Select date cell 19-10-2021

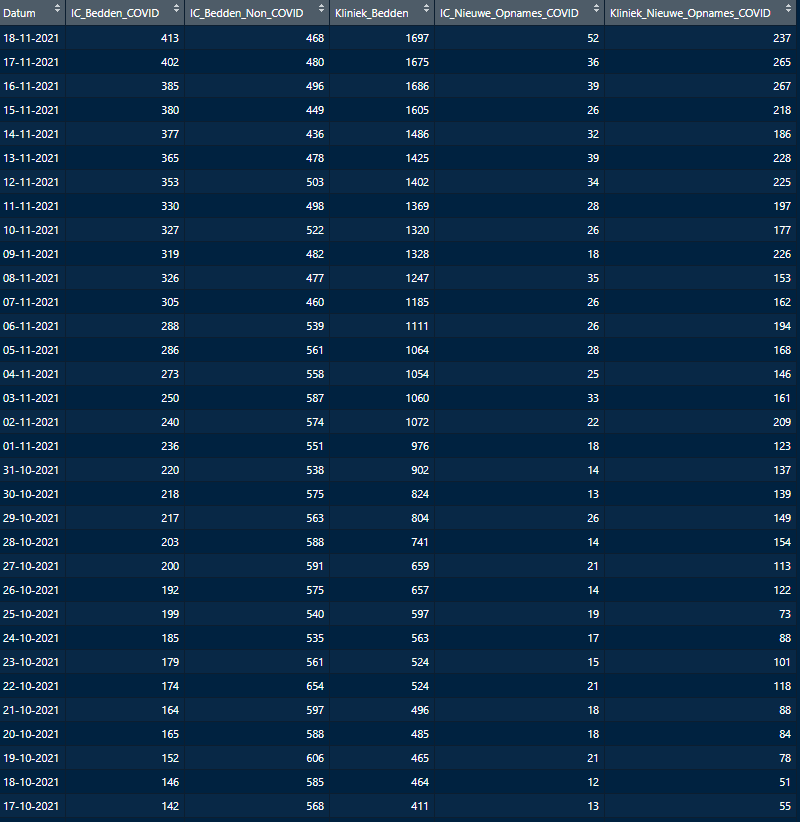click(31, 759)
